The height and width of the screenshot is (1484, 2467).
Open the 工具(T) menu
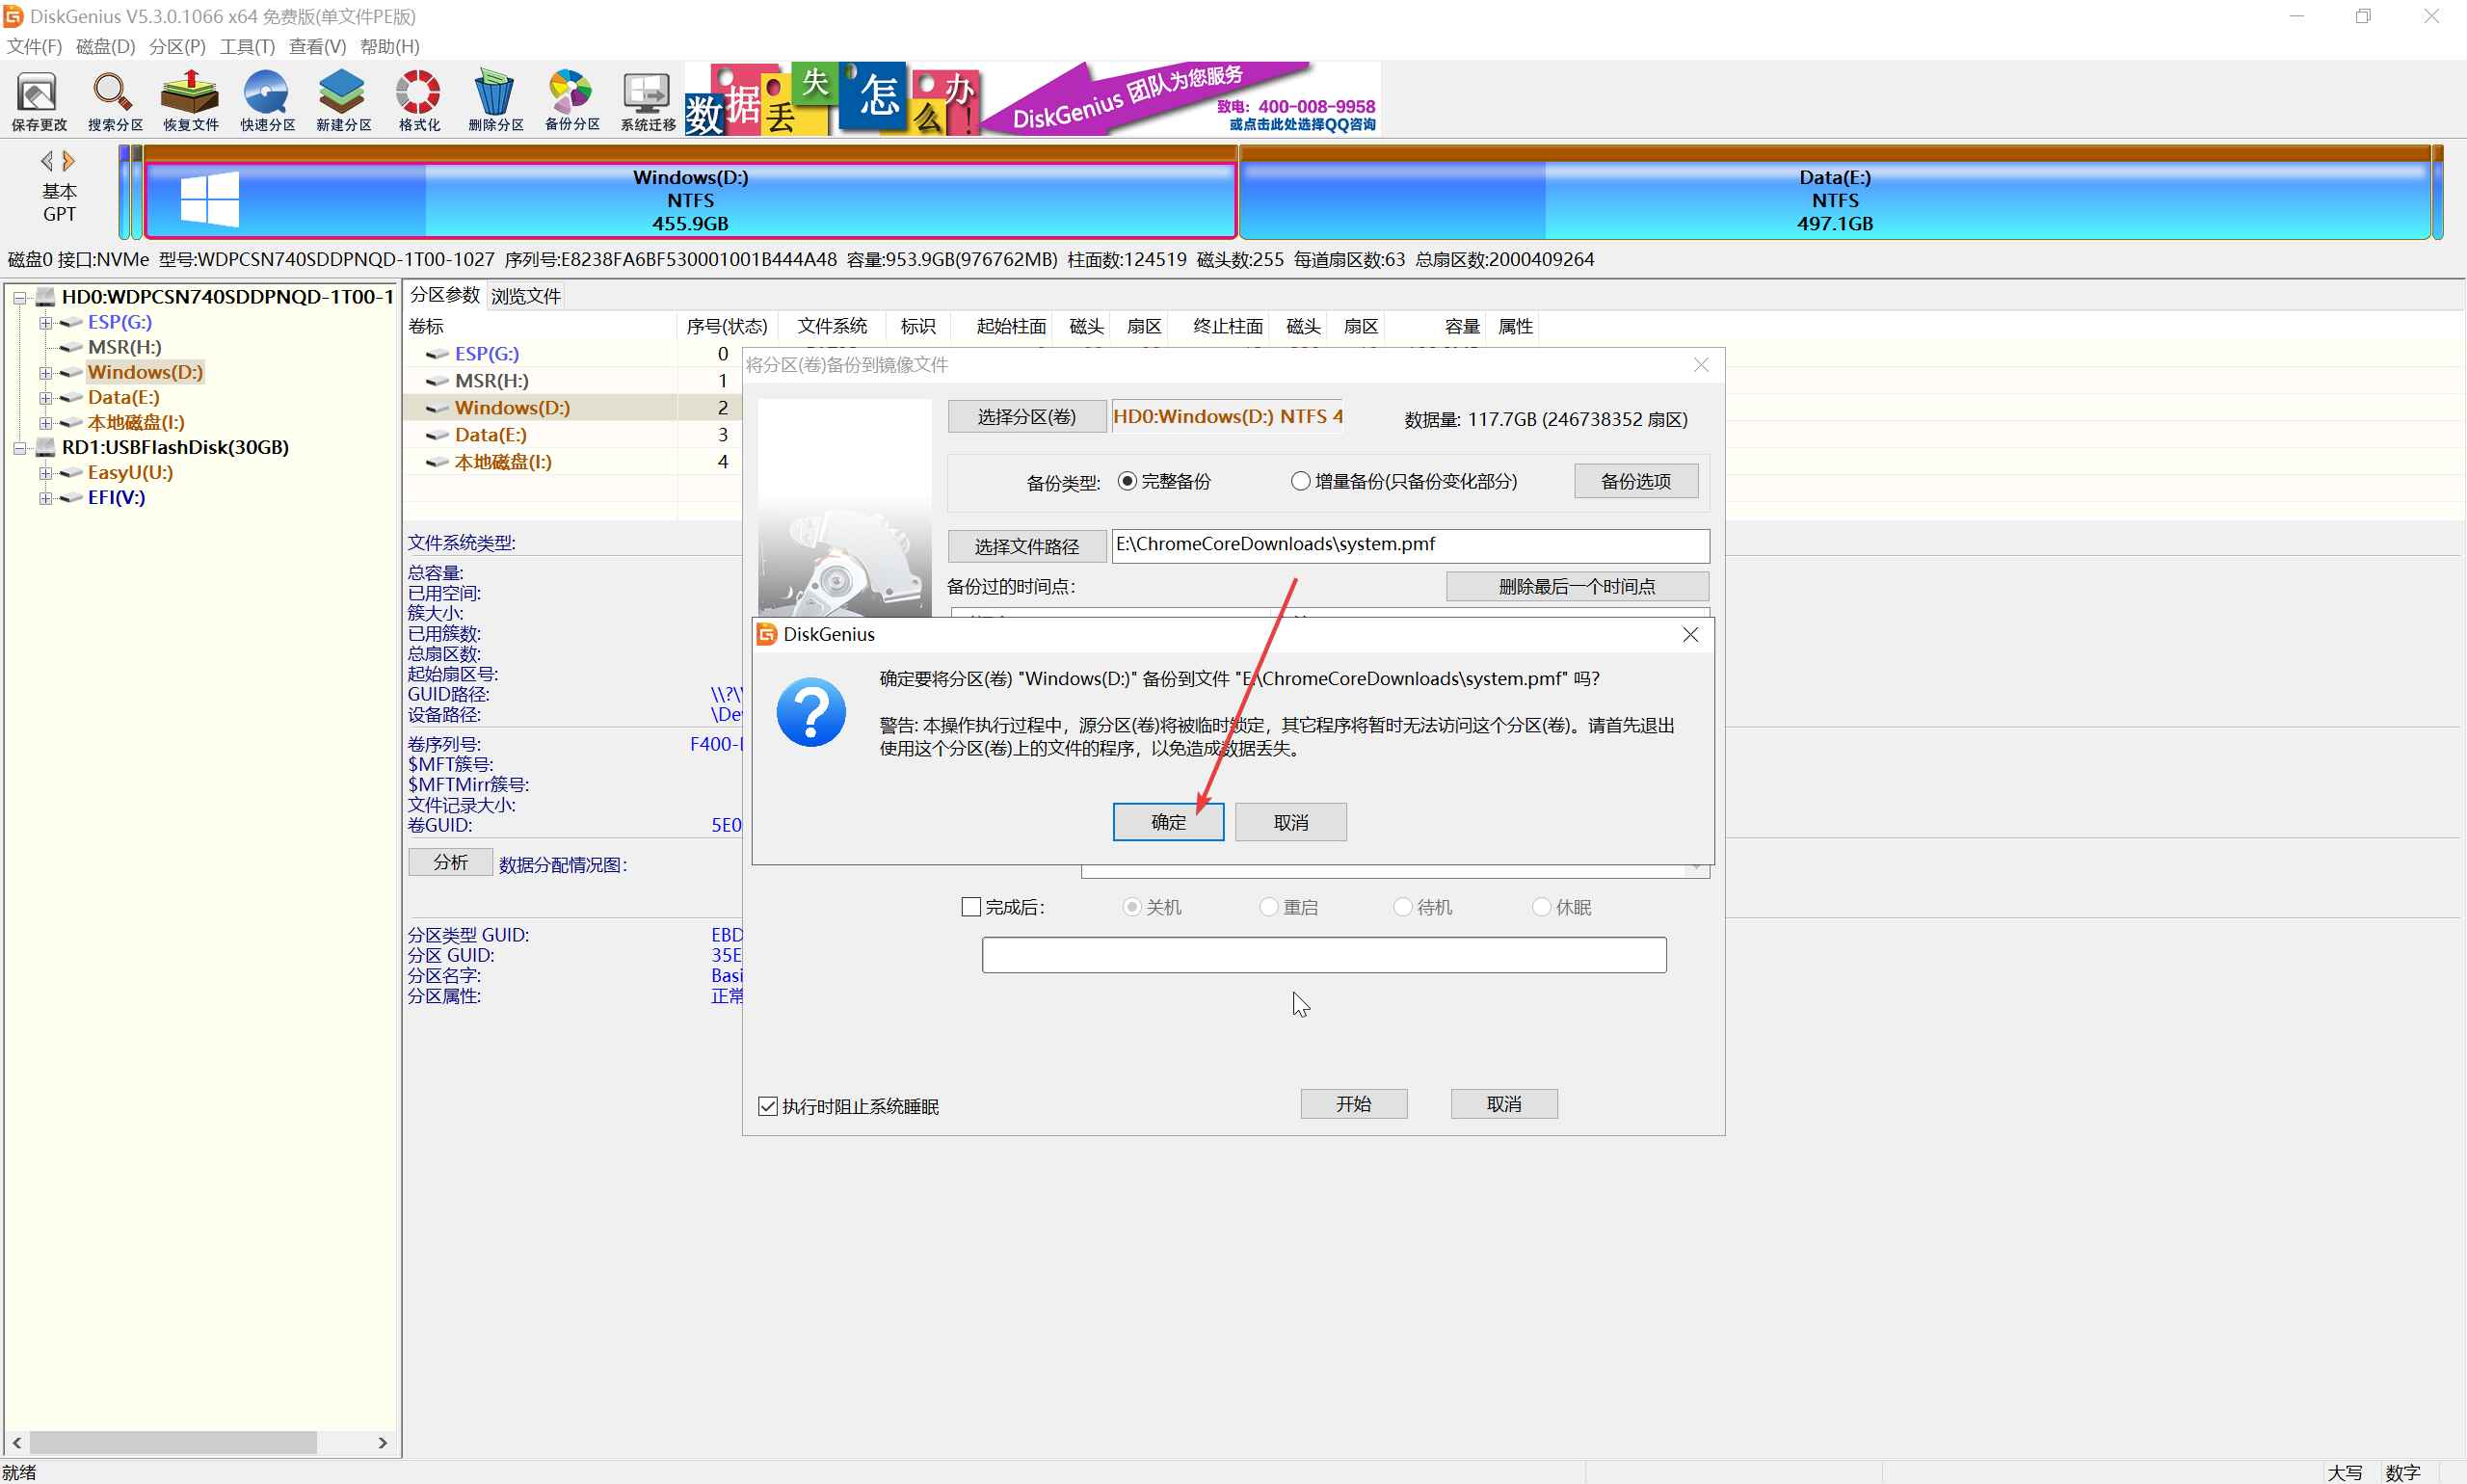point(247,46)
